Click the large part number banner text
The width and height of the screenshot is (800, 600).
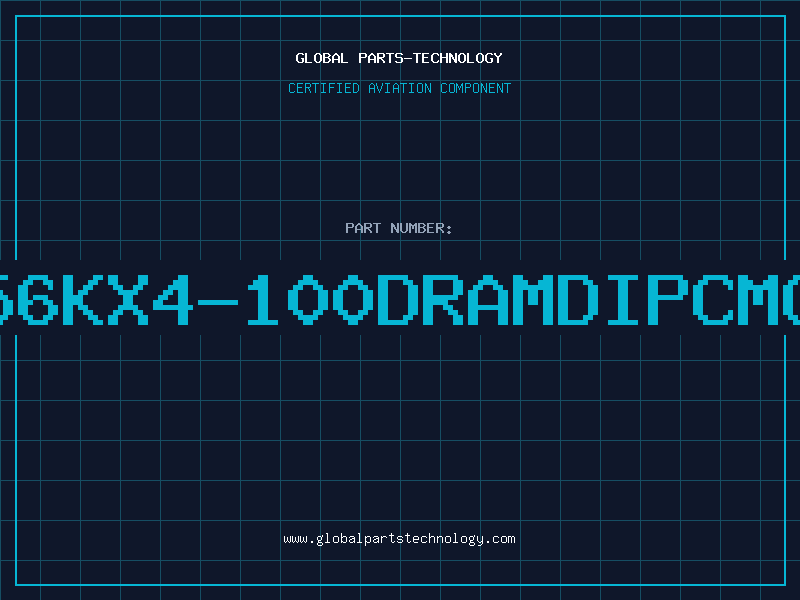[x=400, y=300]
